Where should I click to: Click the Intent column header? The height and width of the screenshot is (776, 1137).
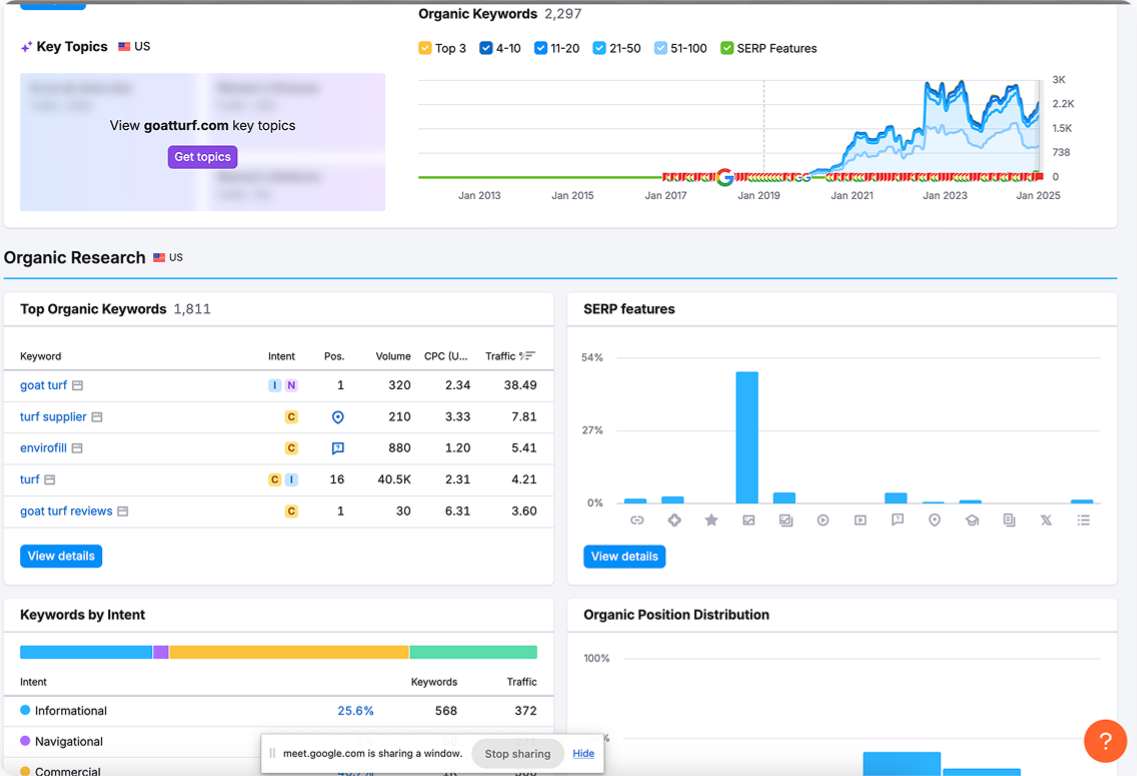[x=281, y=356]
